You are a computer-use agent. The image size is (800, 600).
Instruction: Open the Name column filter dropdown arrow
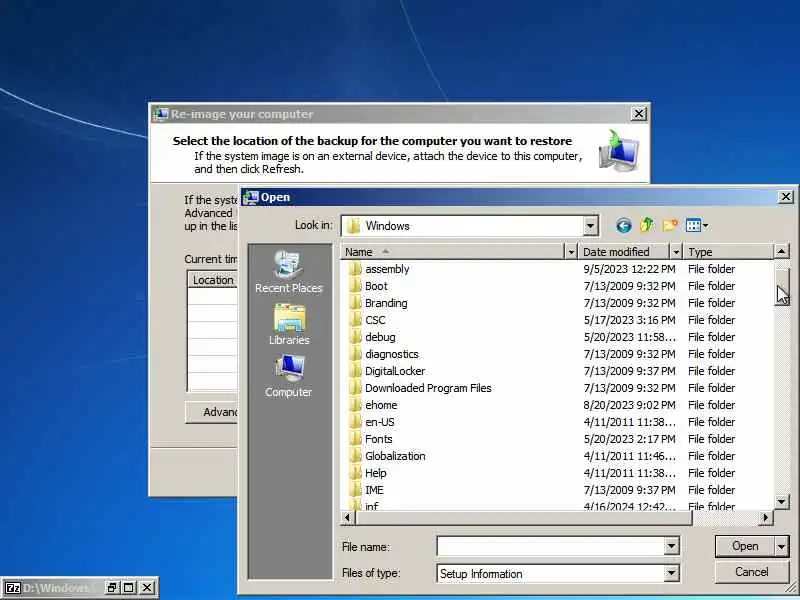[x=571, y=252]
